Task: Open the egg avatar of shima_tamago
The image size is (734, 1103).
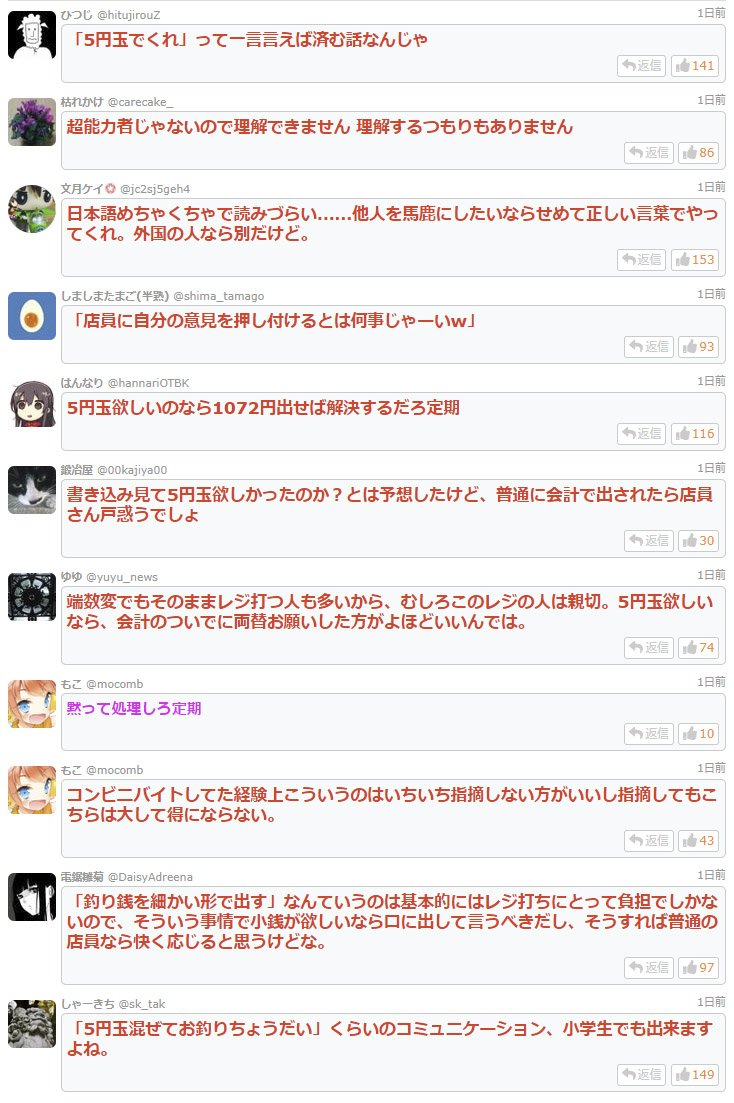Action: point(32,316)
